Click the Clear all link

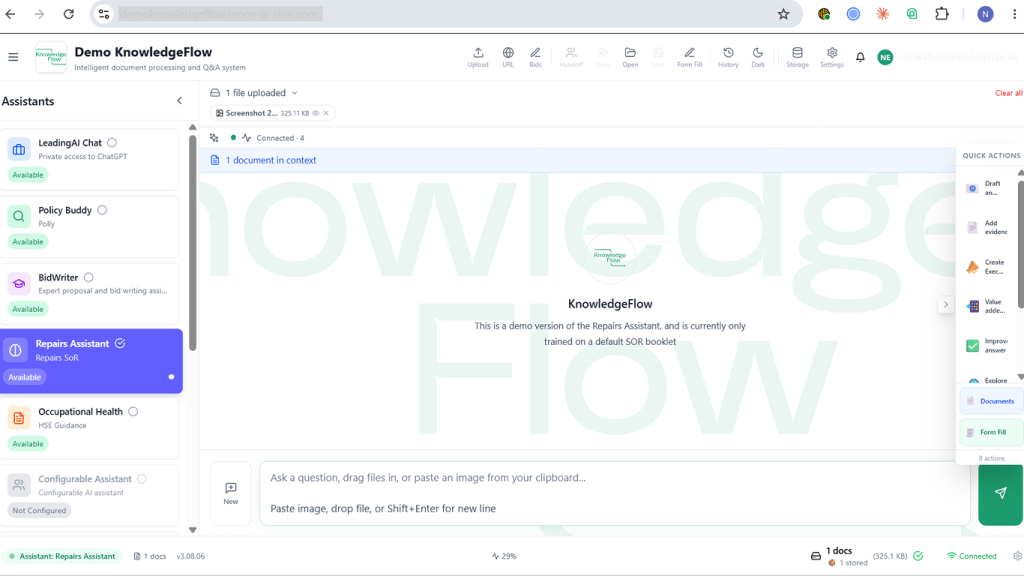click(1008, 93)
